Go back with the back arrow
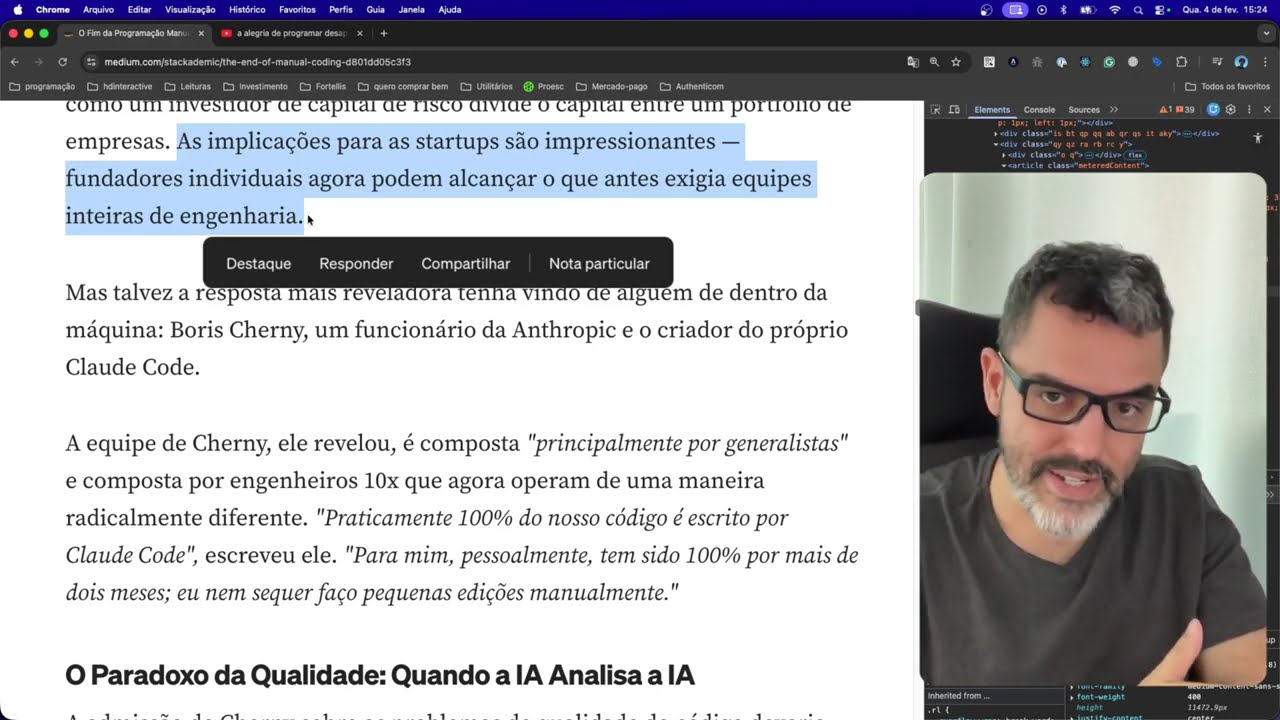Screen dimensions: 1280x720 (x=14, y=62)
